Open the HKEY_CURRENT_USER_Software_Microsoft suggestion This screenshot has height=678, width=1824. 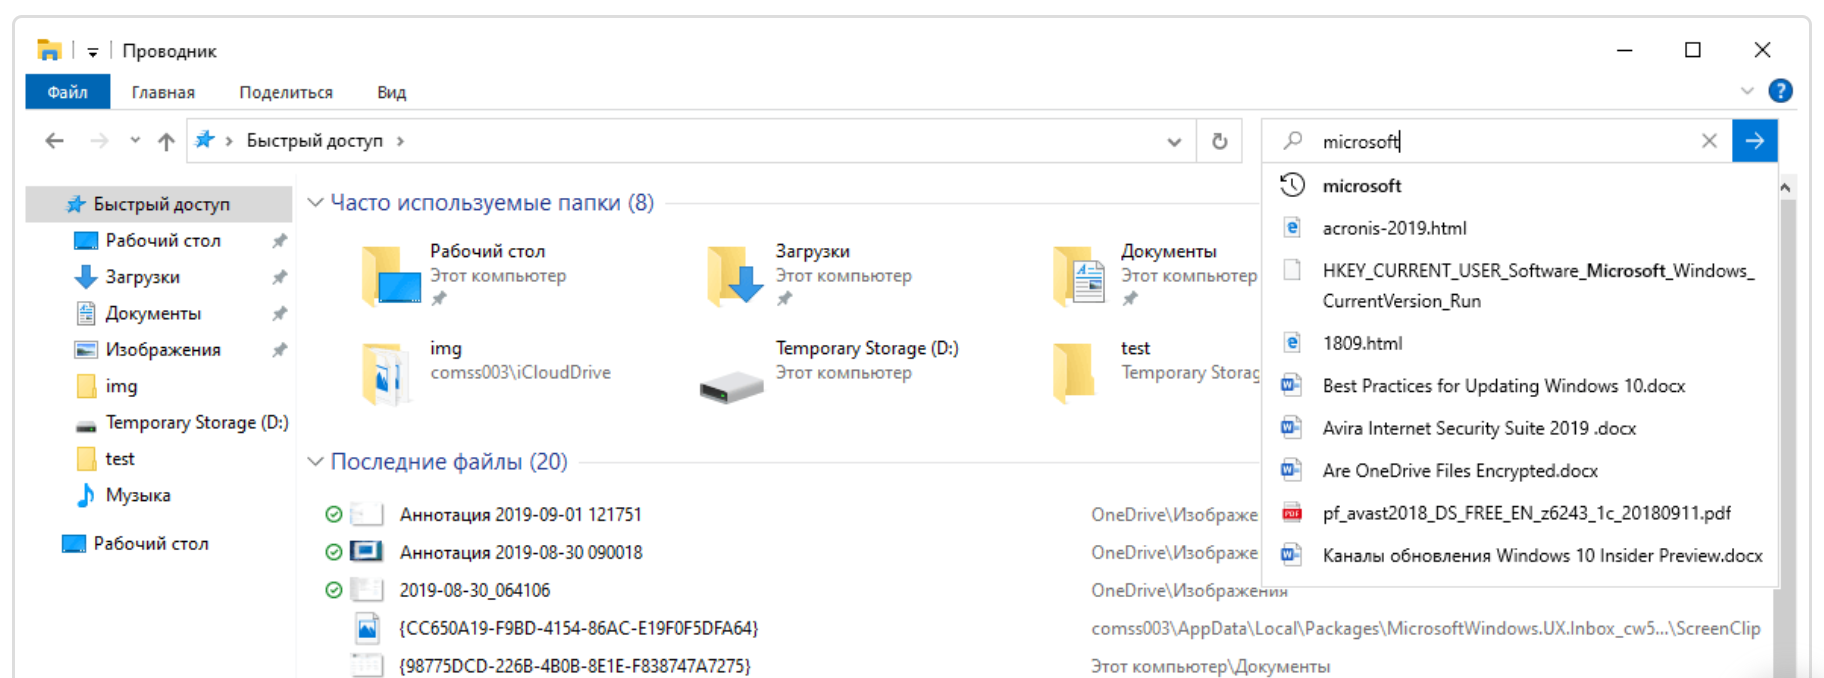point(1520,286)
